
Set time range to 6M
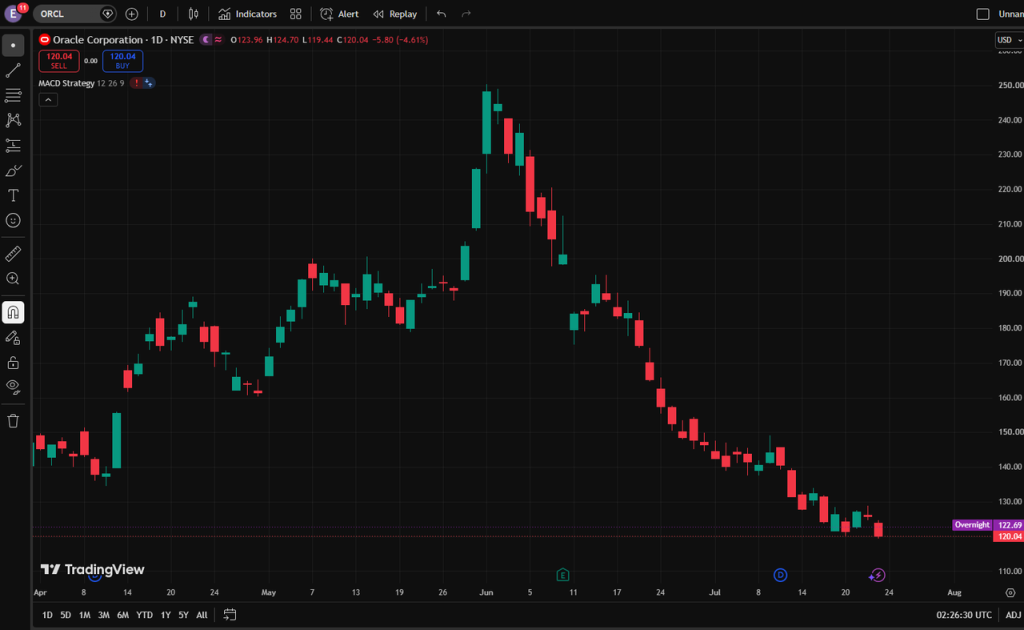click(x=123, y=615)
